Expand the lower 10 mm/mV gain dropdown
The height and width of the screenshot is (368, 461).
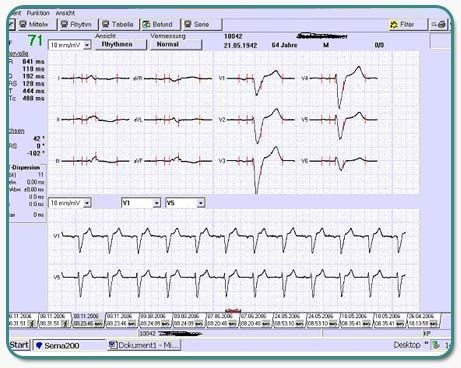pos(87,203)
